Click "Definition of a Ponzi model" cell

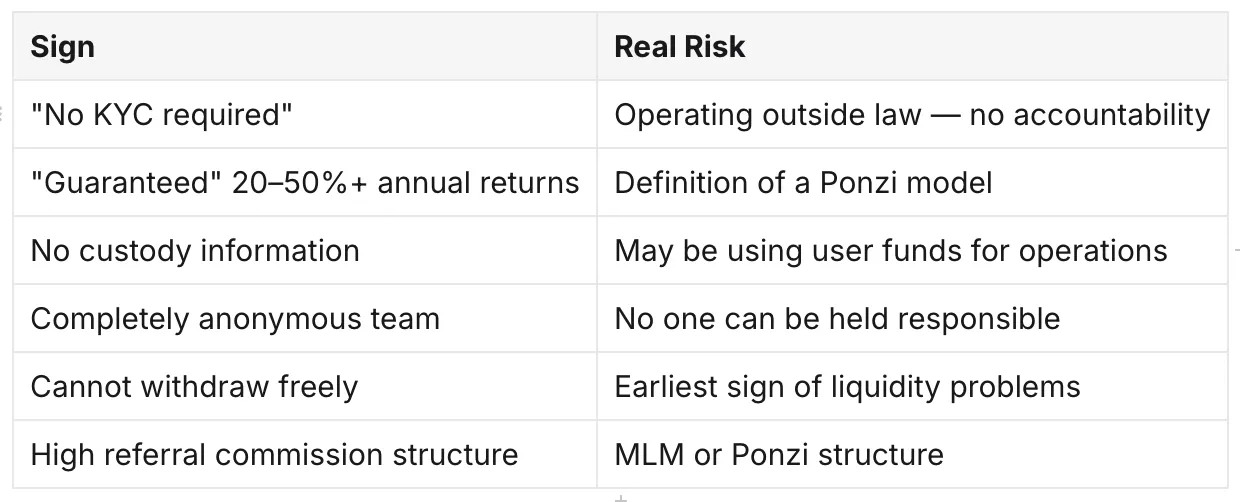(x=912, y=183)
